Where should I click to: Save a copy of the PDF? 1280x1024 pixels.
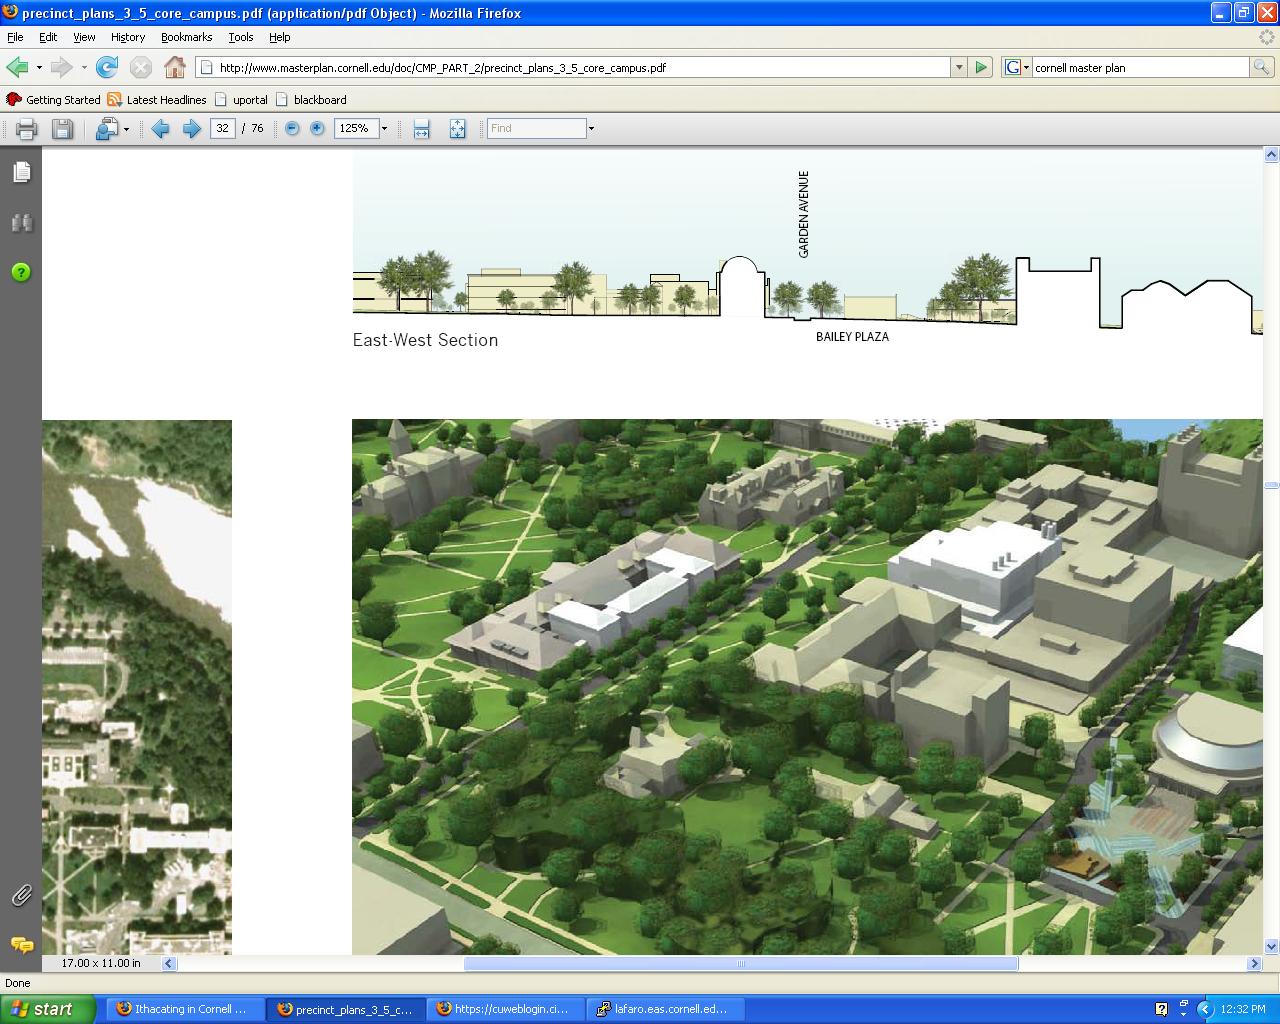[x=62, y=129]
